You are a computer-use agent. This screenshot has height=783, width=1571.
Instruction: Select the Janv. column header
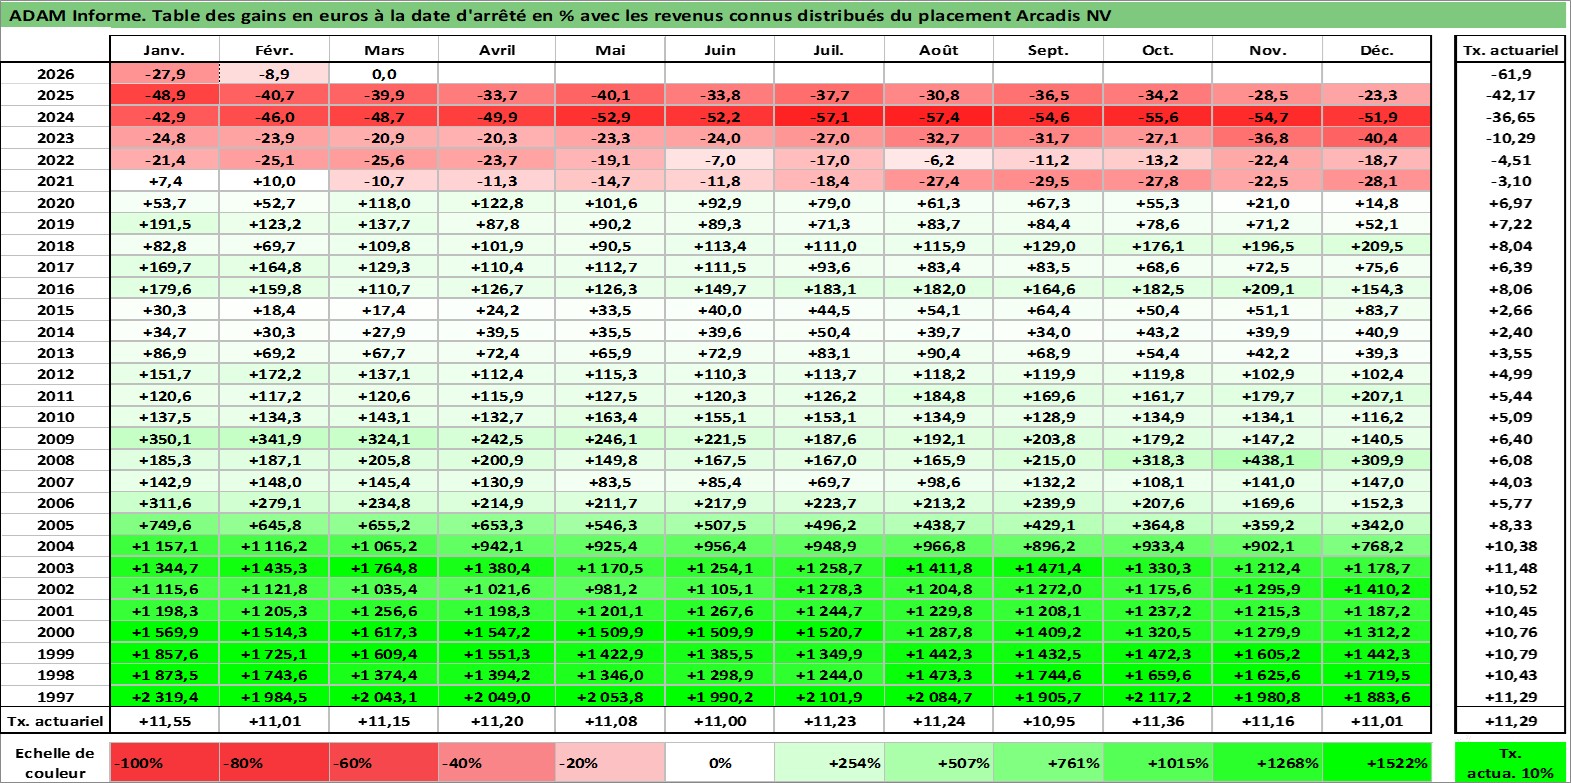point(164,50)
